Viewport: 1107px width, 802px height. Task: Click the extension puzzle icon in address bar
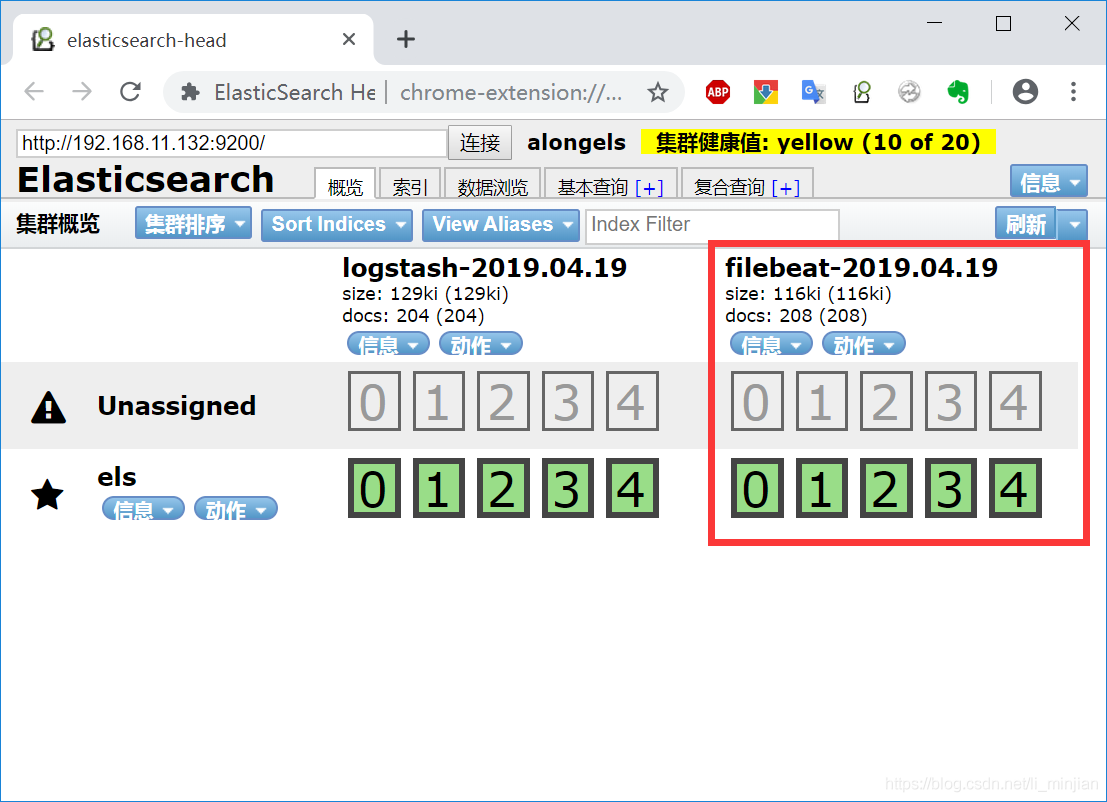pyautogui.click(x=189, y=92)
